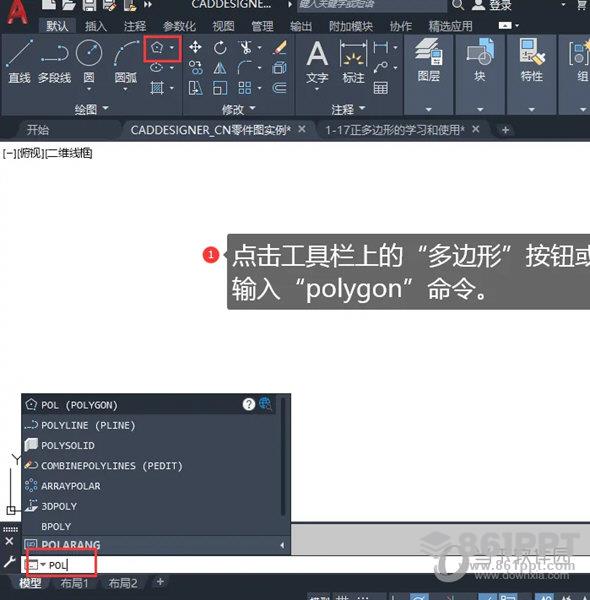Activate the Move tool in the Modify panel
Viewport: 590px width, 600px height.
(195, 47)
